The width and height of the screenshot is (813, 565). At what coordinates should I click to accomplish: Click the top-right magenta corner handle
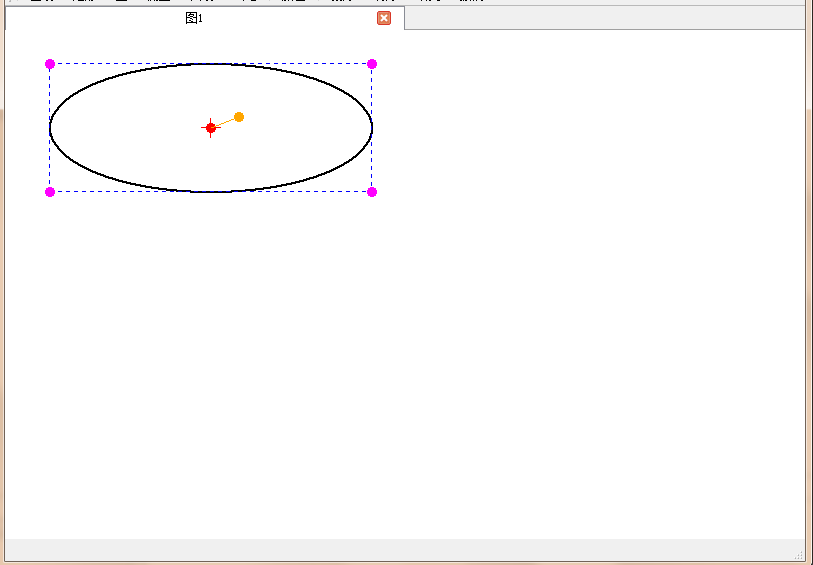(372, 64)
